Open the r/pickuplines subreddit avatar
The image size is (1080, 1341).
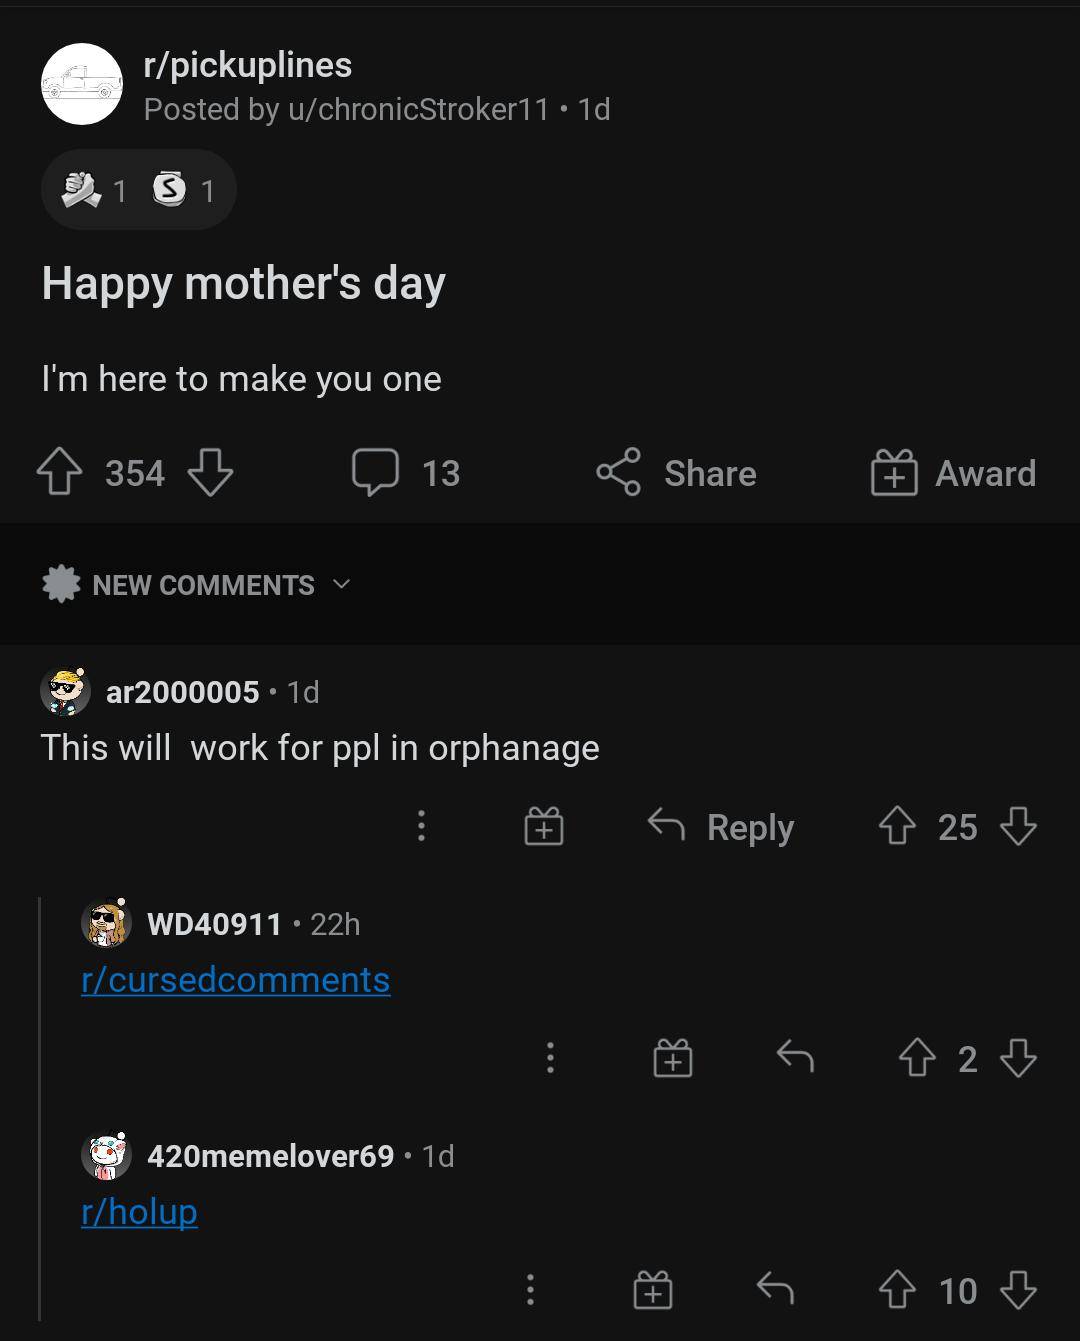[x=82, y=85]
